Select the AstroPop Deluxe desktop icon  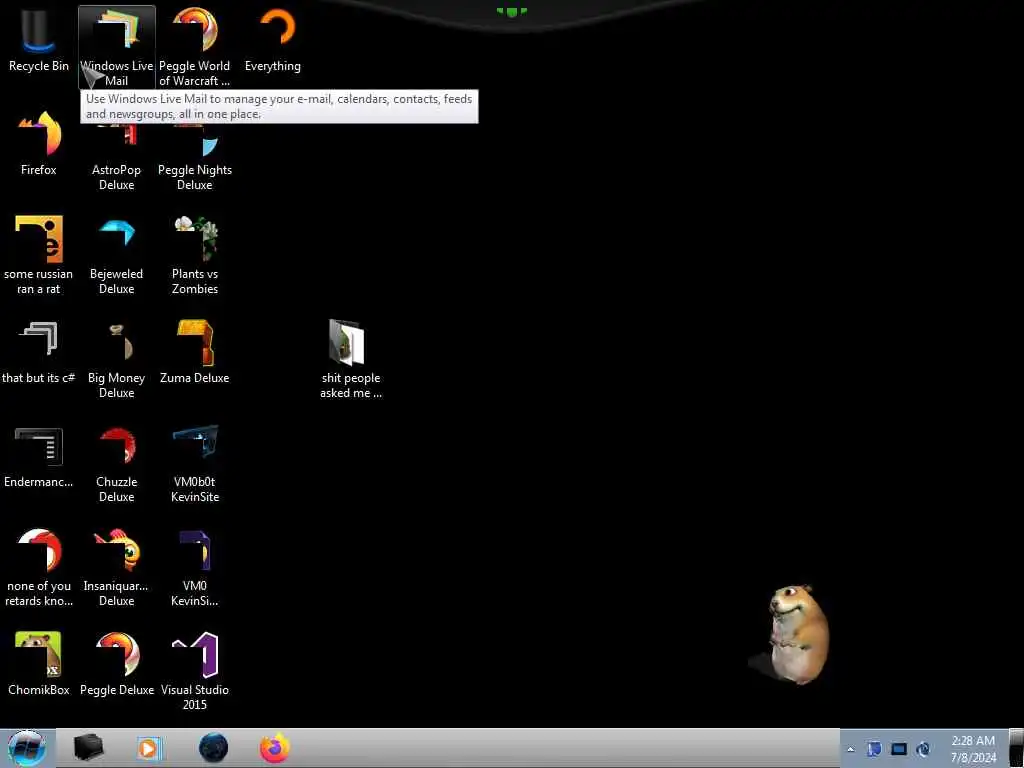click(x=116, y=158)
